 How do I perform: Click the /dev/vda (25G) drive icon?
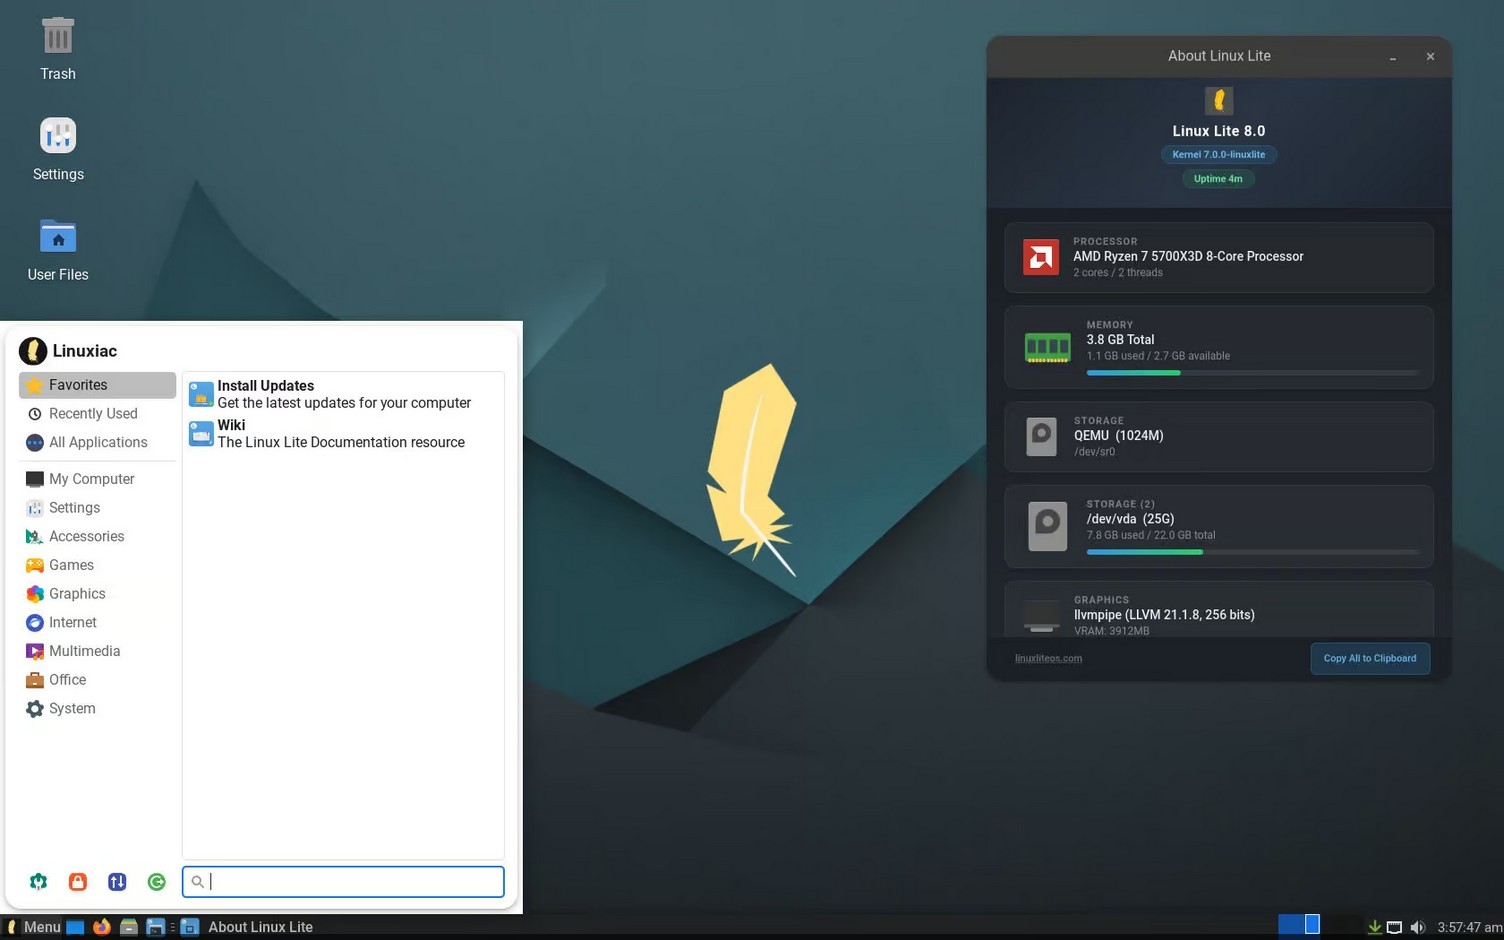tap(1048, 527)
